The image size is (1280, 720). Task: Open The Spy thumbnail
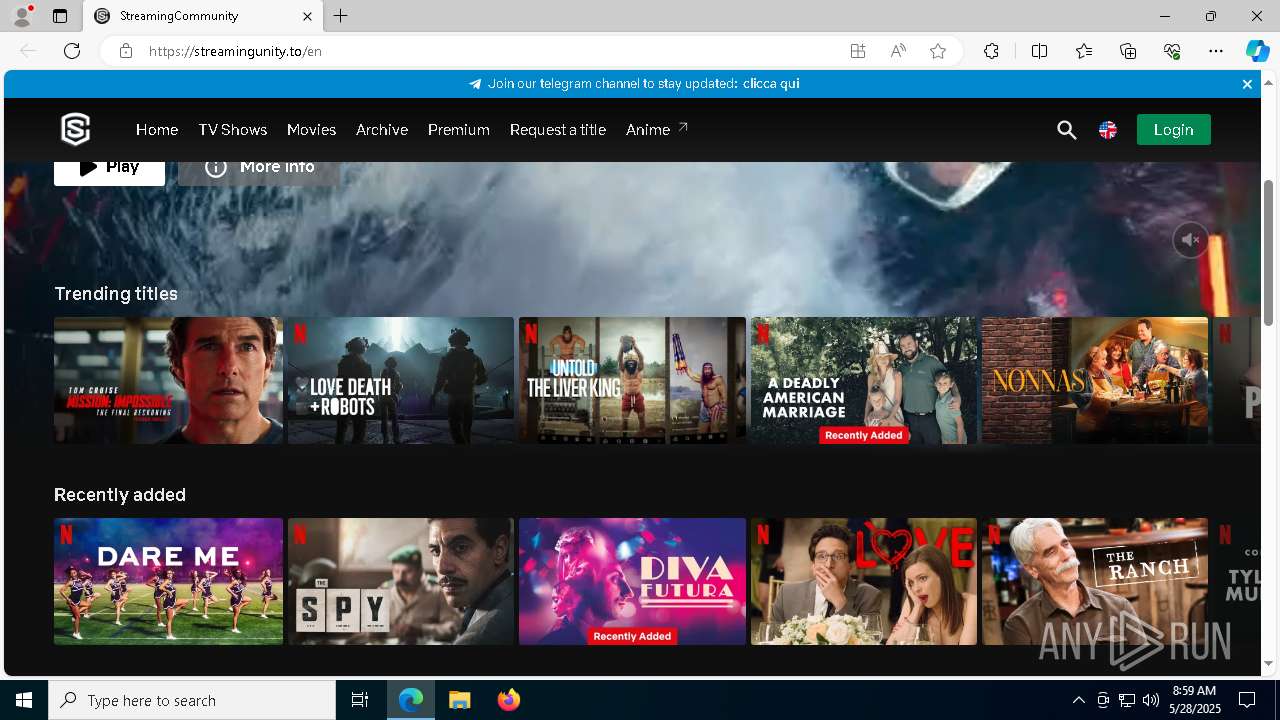(x=401, y=581)
